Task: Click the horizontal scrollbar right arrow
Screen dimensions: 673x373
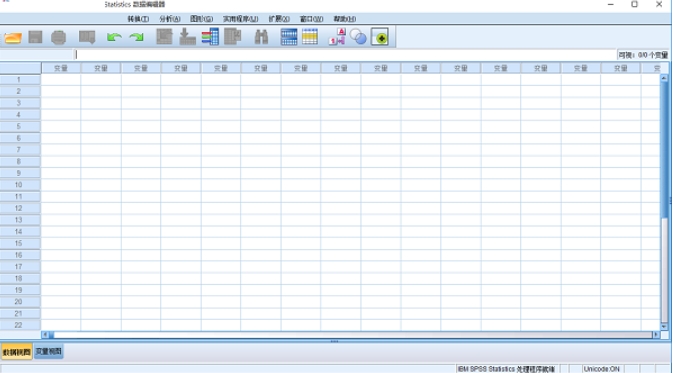Action: pos(656,334)
